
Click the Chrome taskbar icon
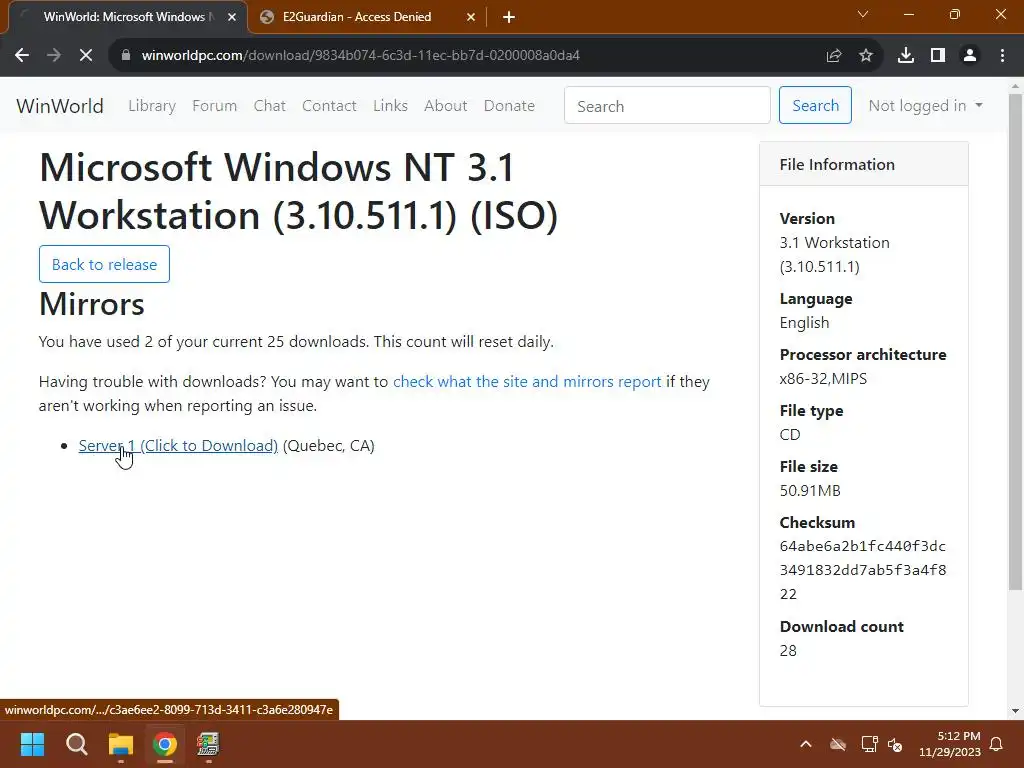point(165,744)
